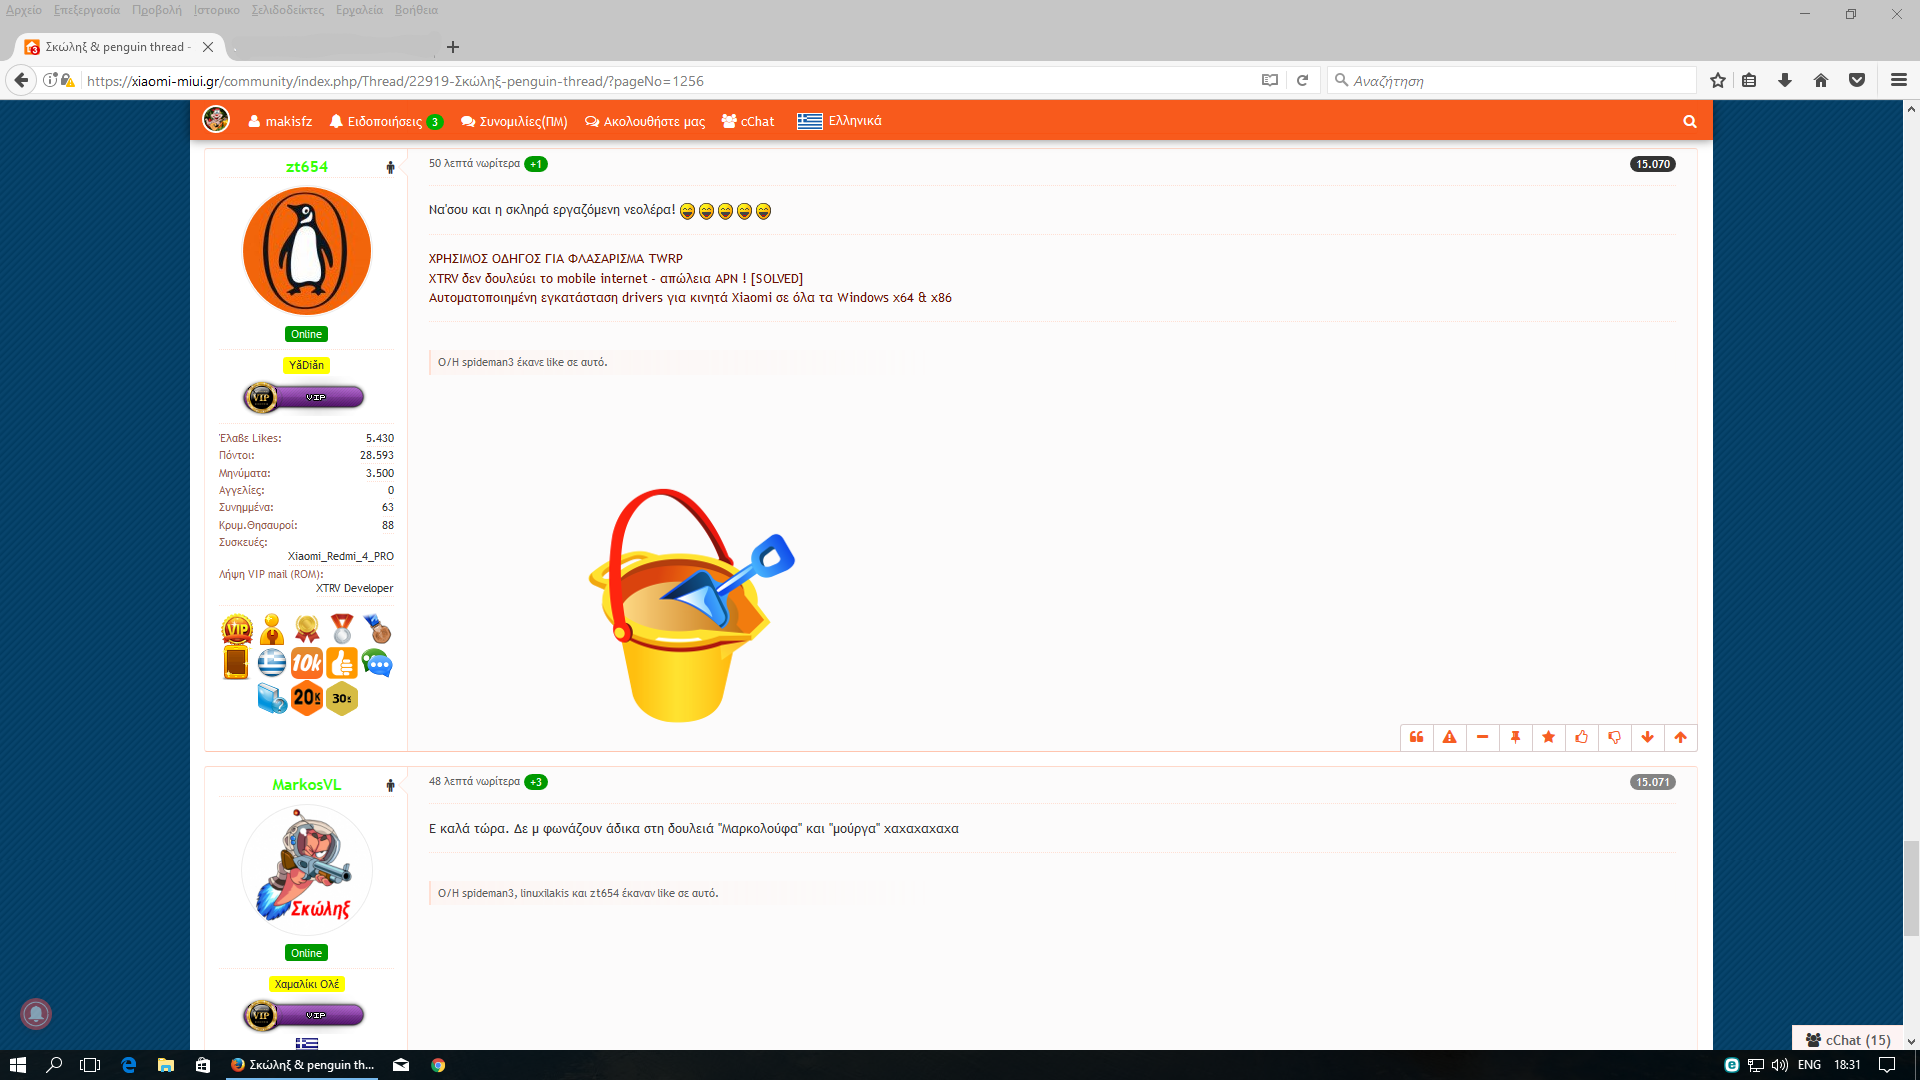Open the Firefox hamburger menu
The width and height of the screenshot is (1920, 1080).
point(1898,80)
